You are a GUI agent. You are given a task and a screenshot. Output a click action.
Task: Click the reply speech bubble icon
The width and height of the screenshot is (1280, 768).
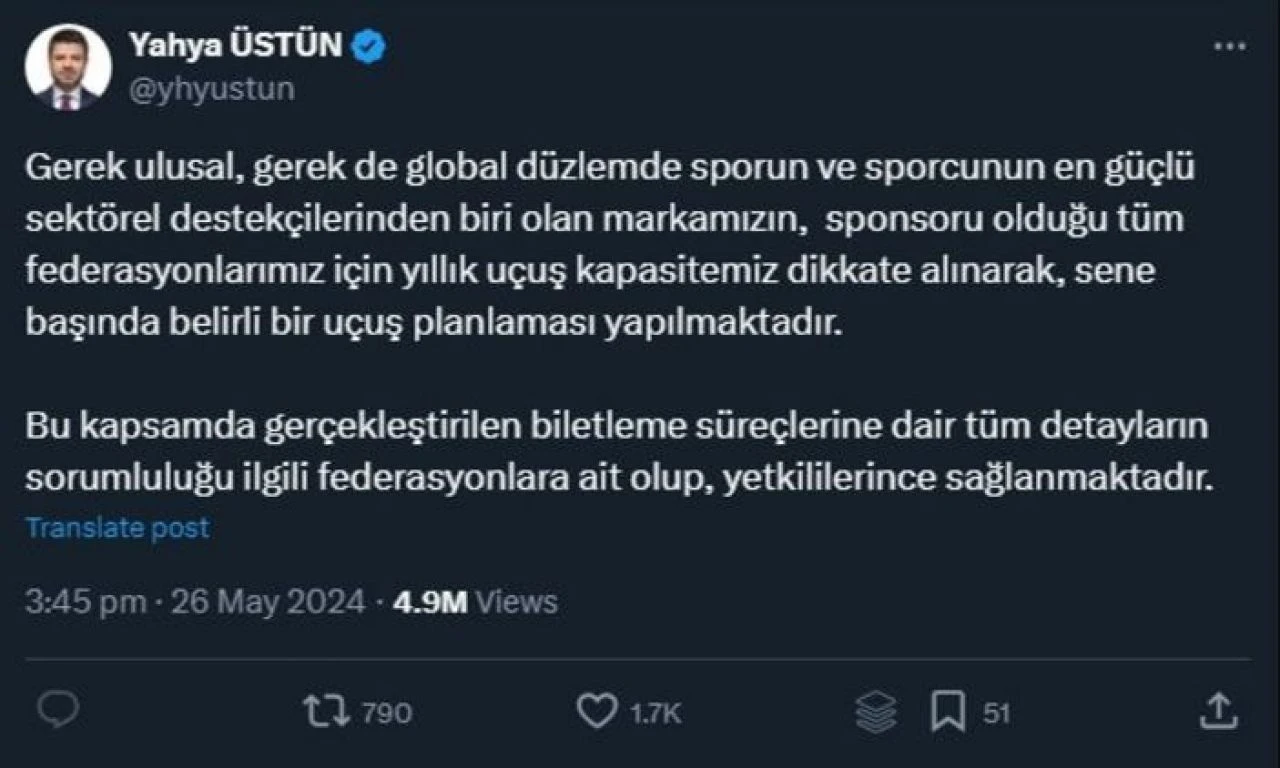point(58,711)
